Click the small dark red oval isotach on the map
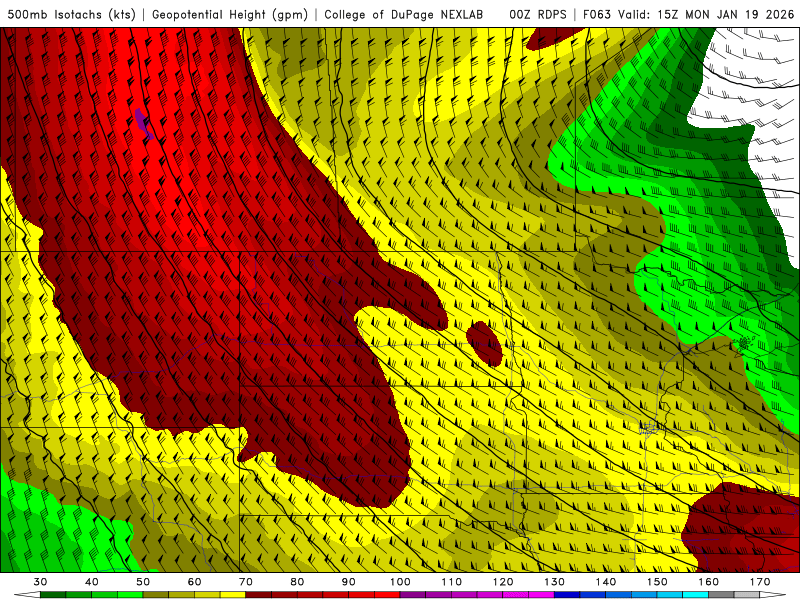Screen dimensions: 800x600 coord(484,344)
